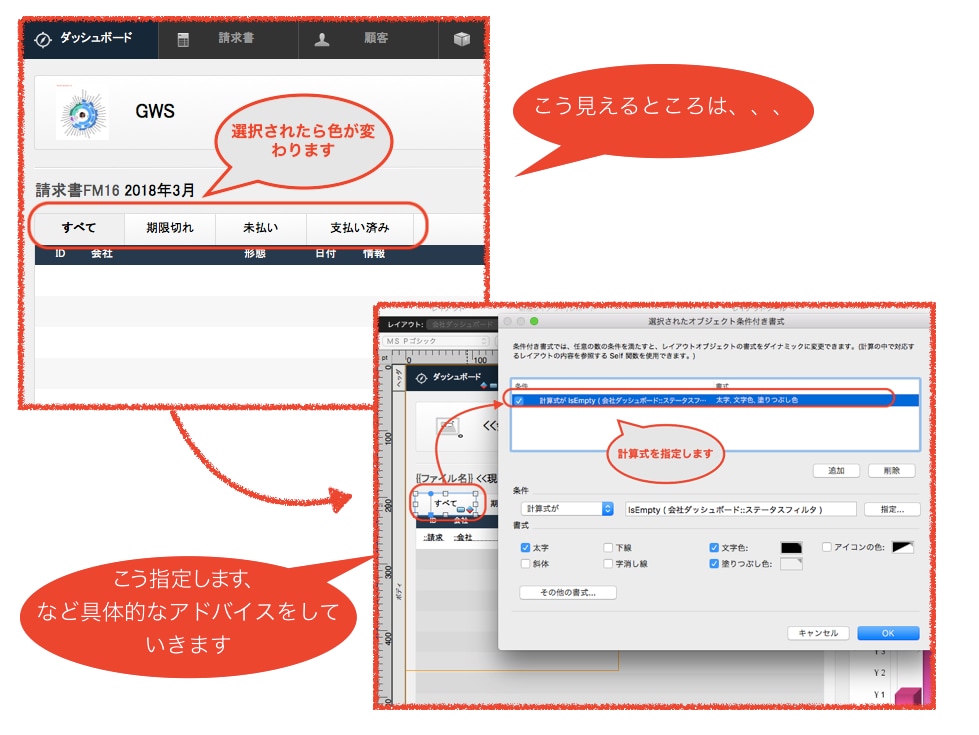The width and height of the screenshot is (979, 735).
Task: Click the ID column header in top panel
Action: 60,254
